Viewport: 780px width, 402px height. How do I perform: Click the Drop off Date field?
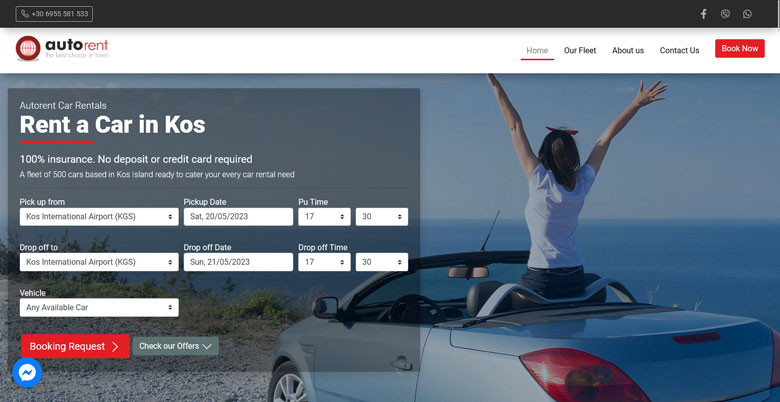238,262
